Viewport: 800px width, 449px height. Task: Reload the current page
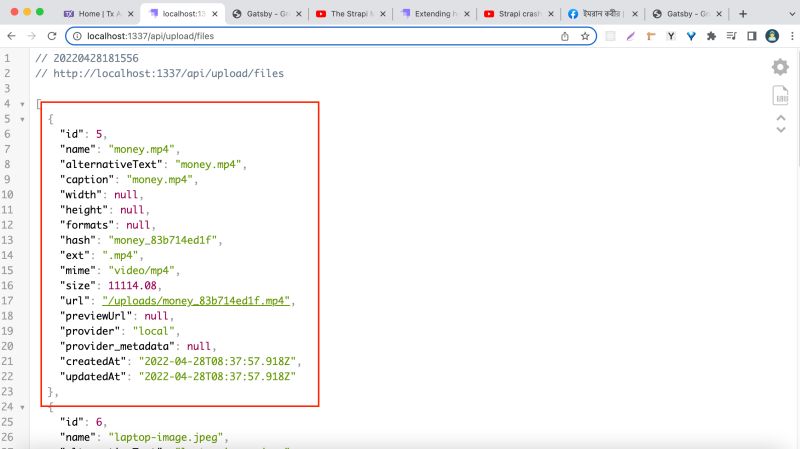point(52,36)
